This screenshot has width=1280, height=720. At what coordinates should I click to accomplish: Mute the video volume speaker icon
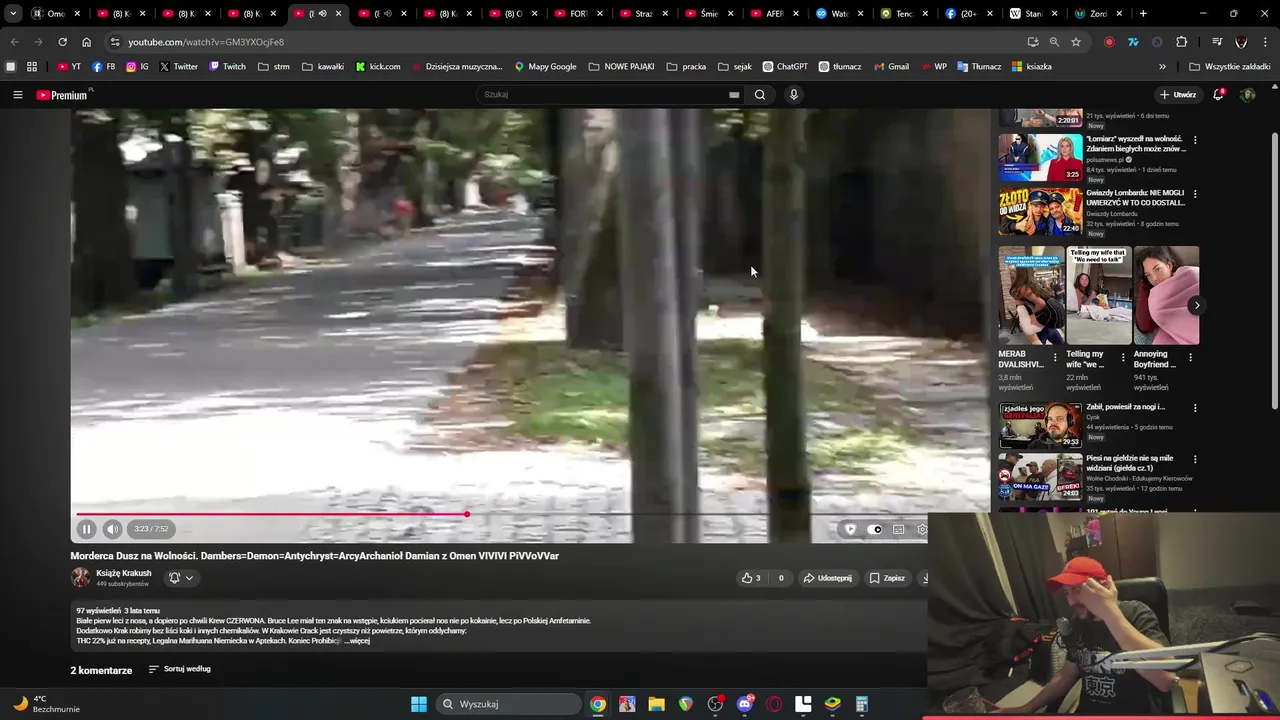click(x=112, y=529)
